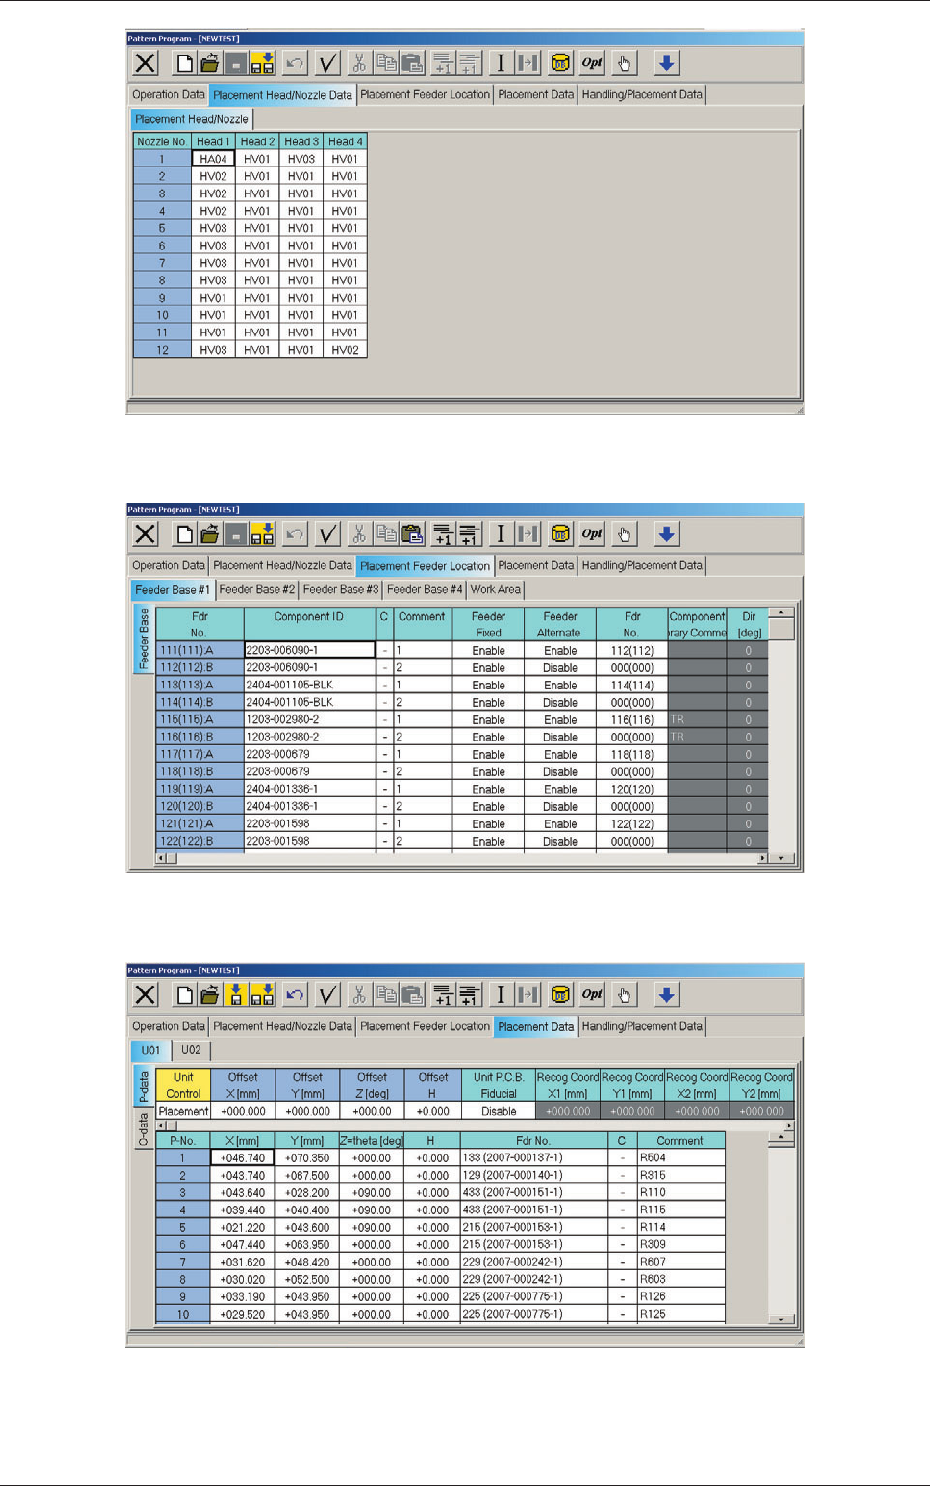This screenshot has width=930, height=1486.
Task: Click the X cancel icon above the nozzle table
Action: point(145,63)
